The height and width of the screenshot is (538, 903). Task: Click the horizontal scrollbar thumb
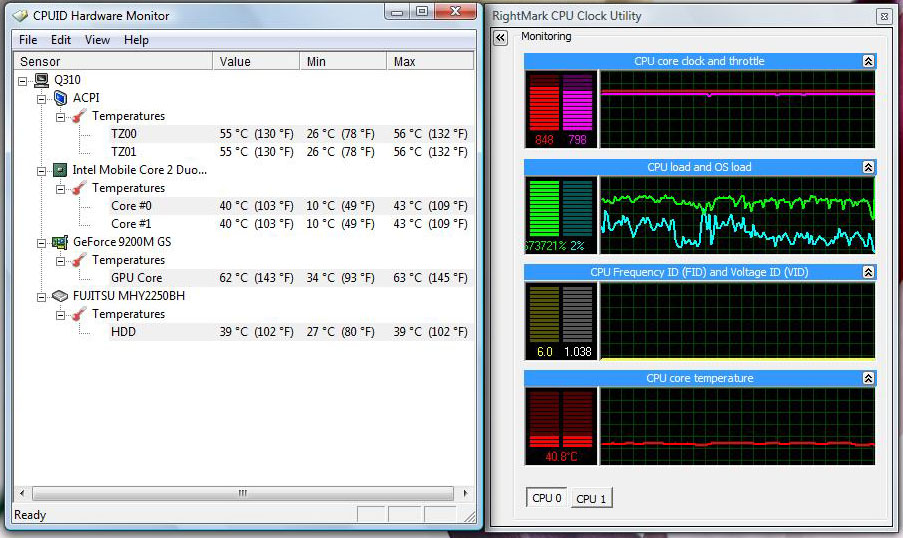[242, 493]
